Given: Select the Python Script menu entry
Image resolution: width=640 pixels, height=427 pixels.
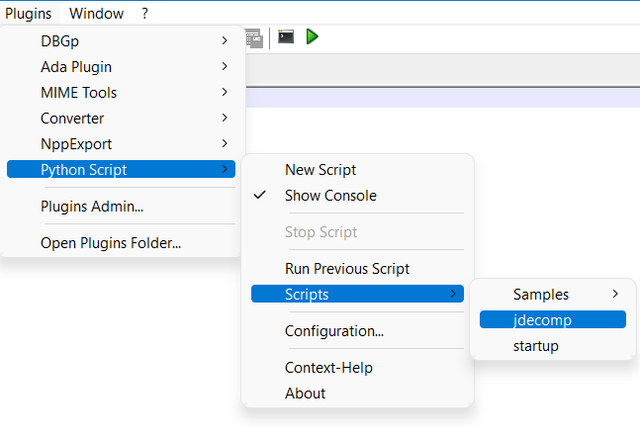Looking at the screenshot, I should 121,169.
